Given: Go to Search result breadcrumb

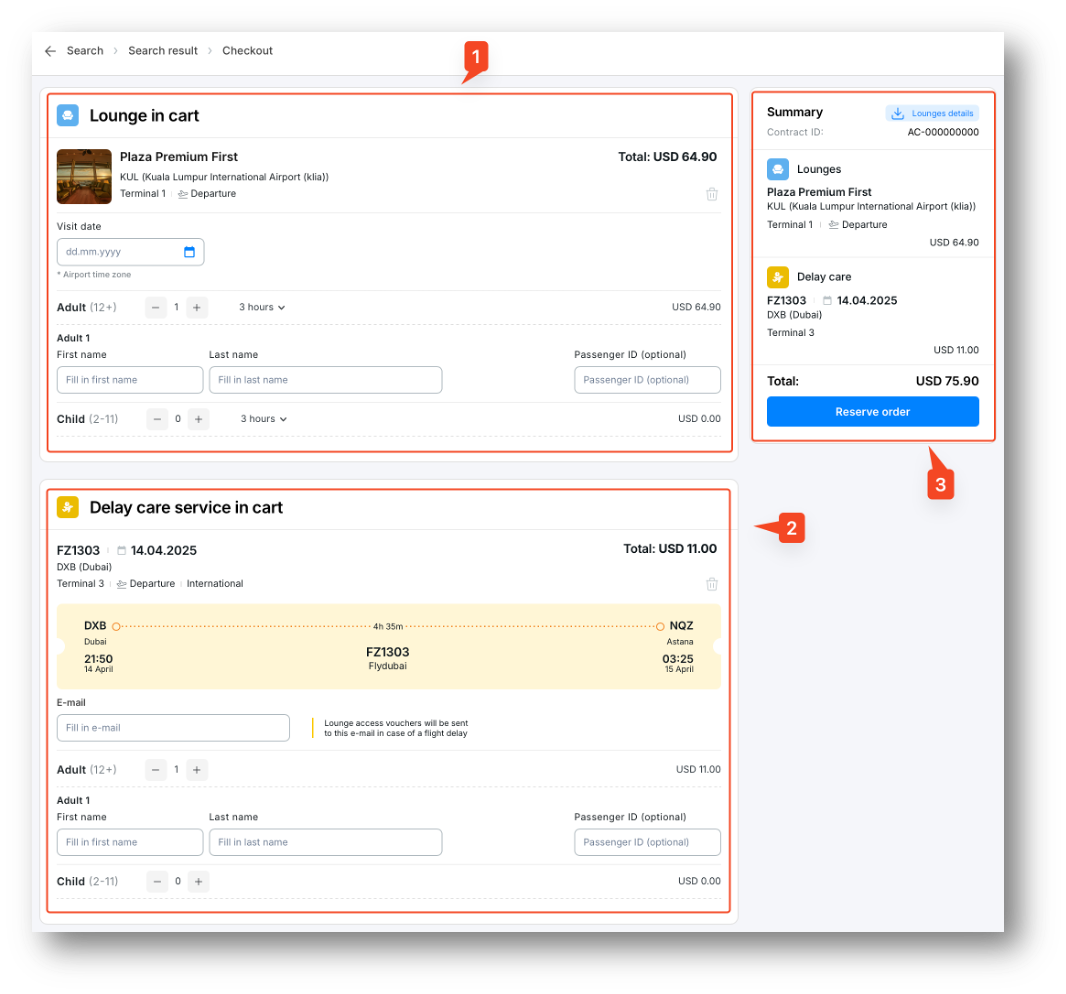Looking at the screenshot, I should [x=163, y=51].
